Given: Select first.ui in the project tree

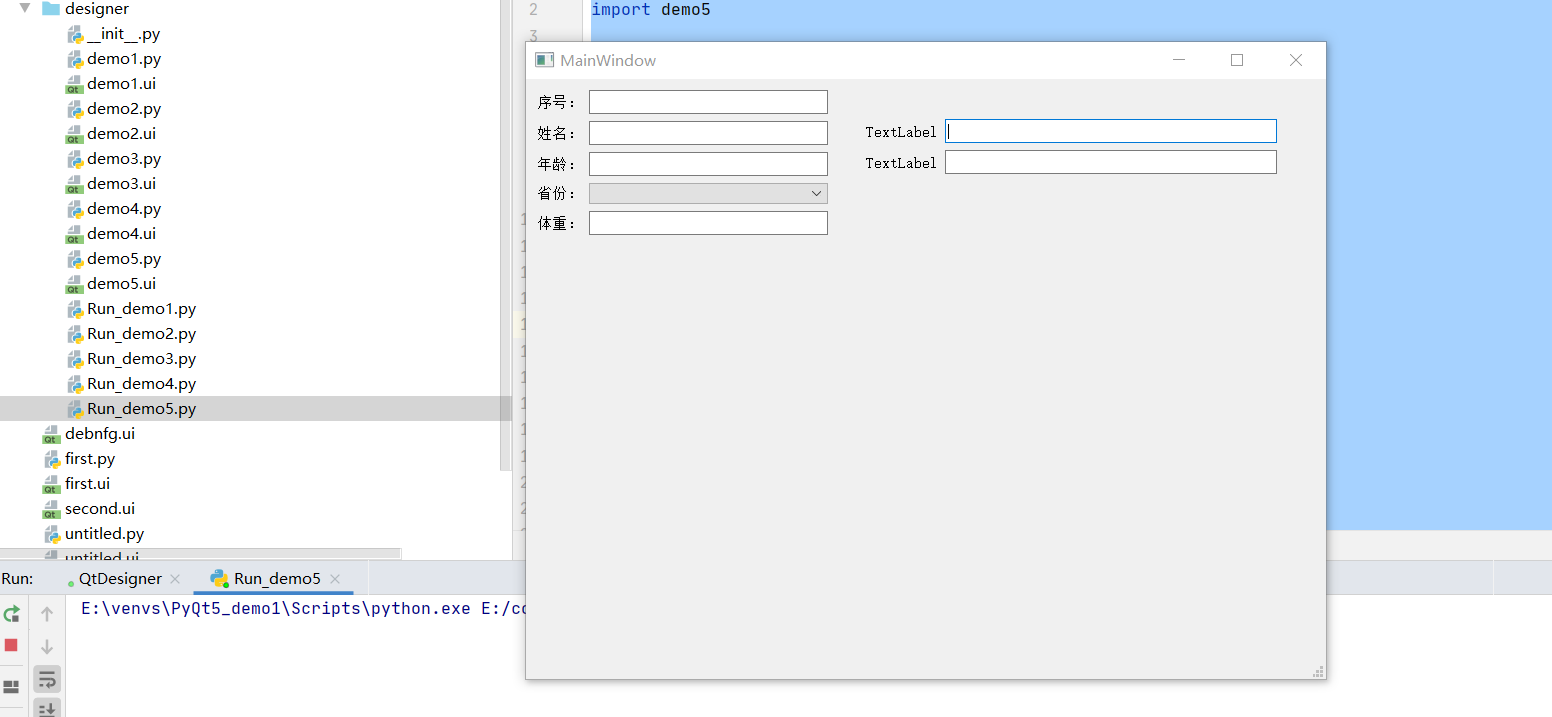Looking at the screenshot, I should (x=88, y=484).
